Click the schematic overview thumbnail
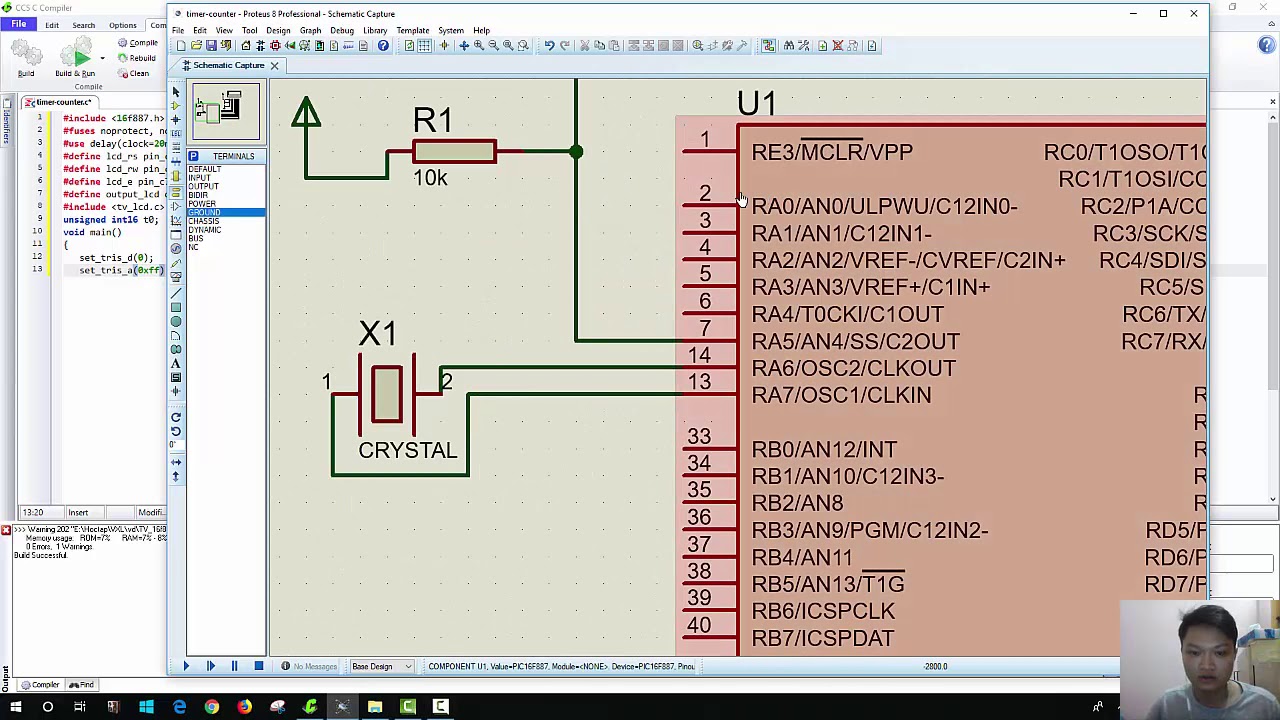The height and width of the screenshot is (720, 1280). click(226, 113)
